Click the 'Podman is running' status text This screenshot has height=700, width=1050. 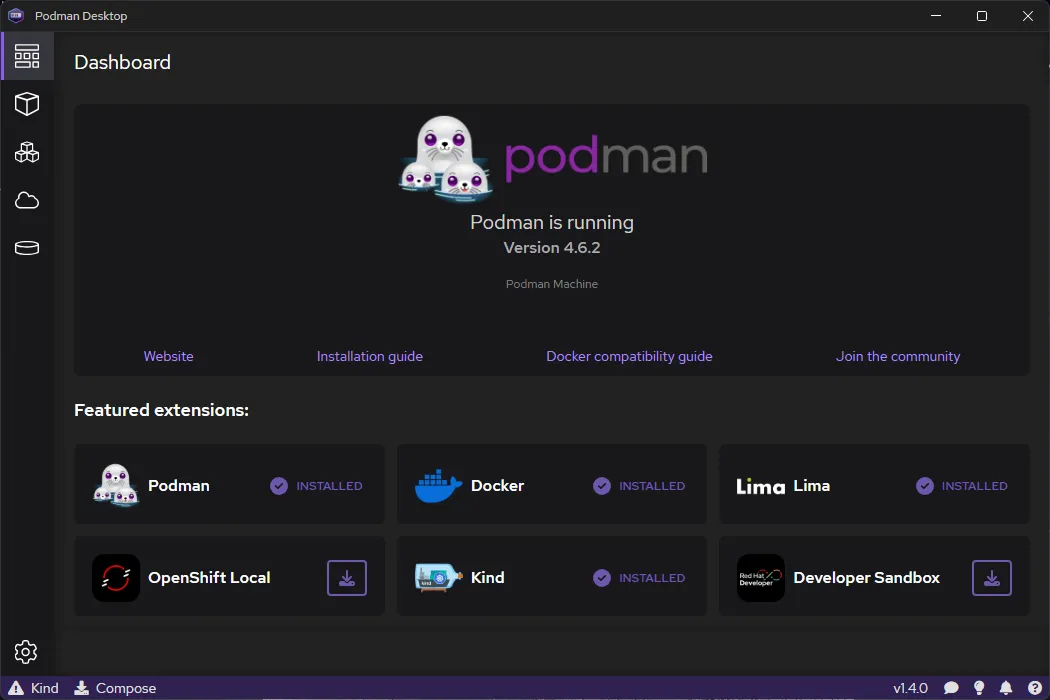(x=552, y=222)
